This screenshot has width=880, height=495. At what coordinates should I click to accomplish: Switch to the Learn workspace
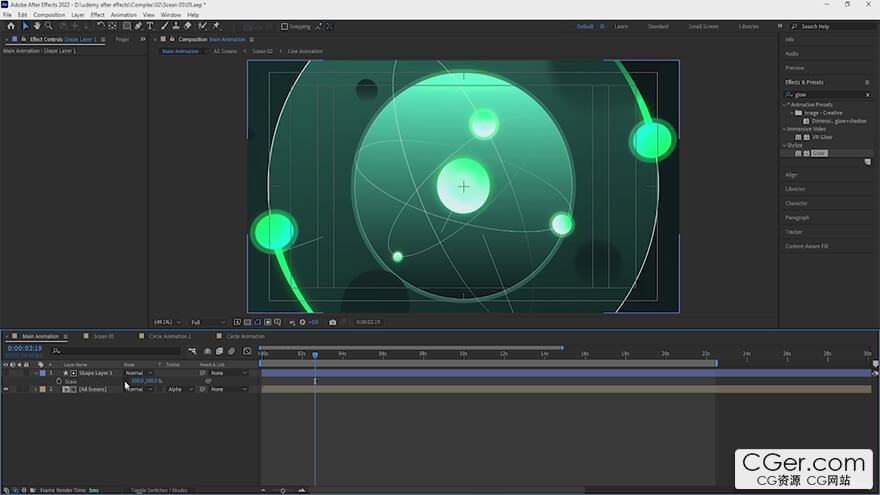(621, 26)
